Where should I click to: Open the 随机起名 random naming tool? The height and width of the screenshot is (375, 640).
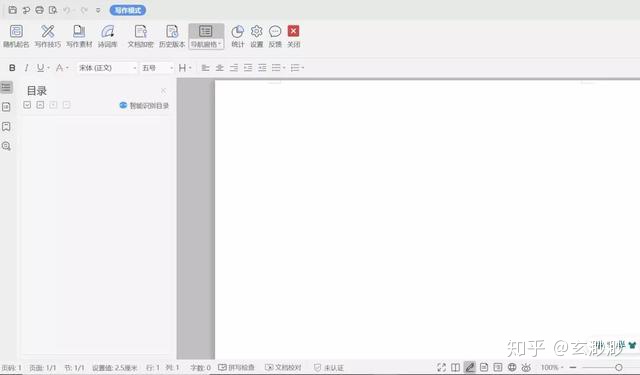tap(16, 36)
